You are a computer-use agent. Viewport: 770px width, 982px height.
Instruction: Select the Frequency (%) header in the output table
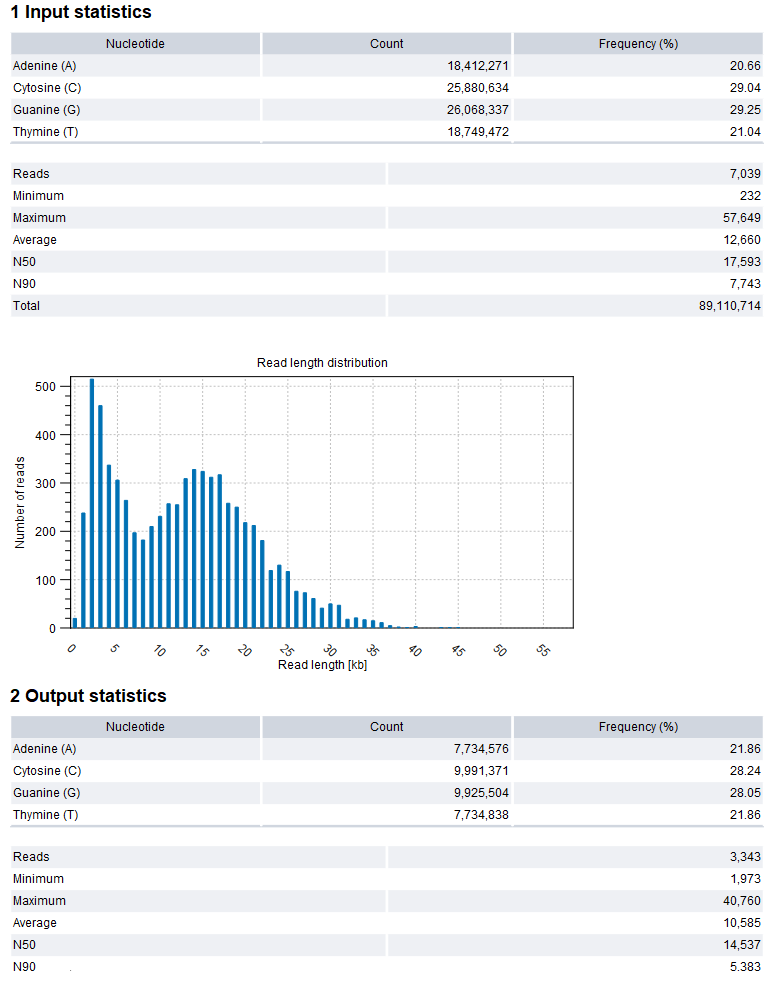[638, 727]
